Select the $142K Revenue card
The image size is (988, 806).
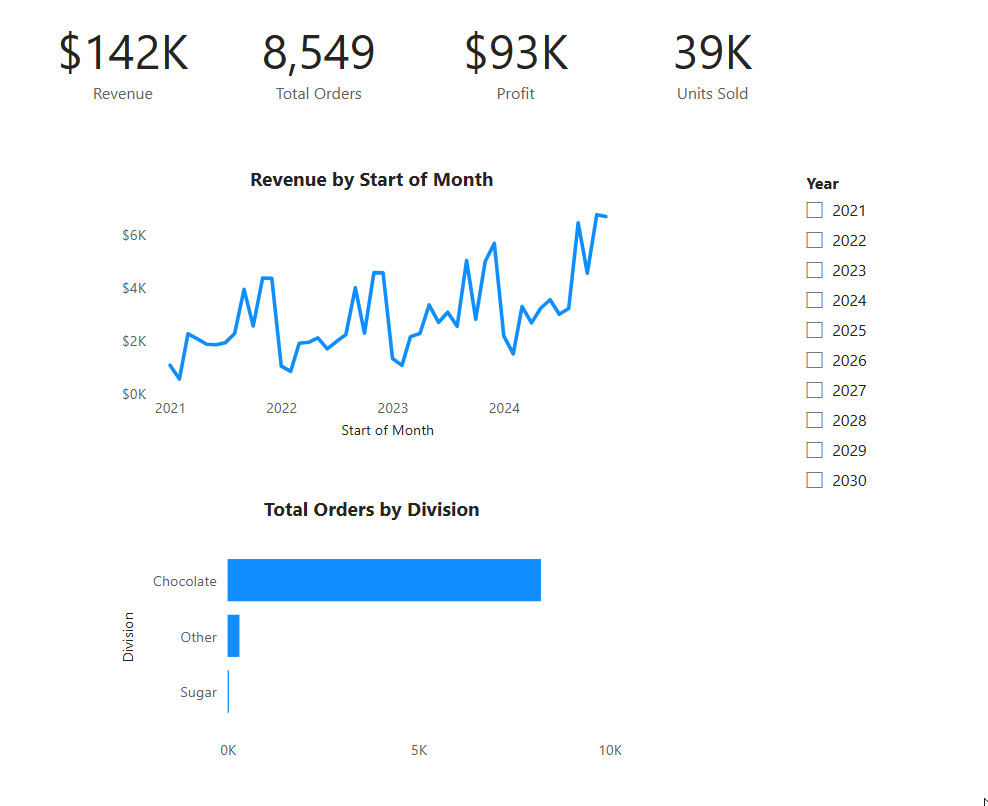124,66
